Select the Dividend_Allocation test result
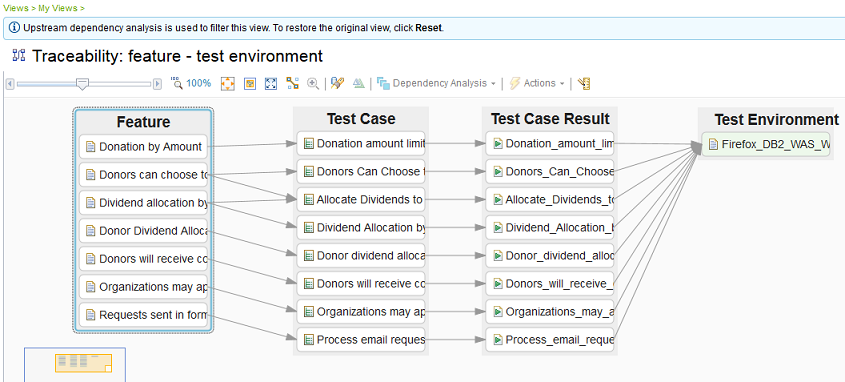The height and width of the screenshot is (382, 845). [550, 227]
